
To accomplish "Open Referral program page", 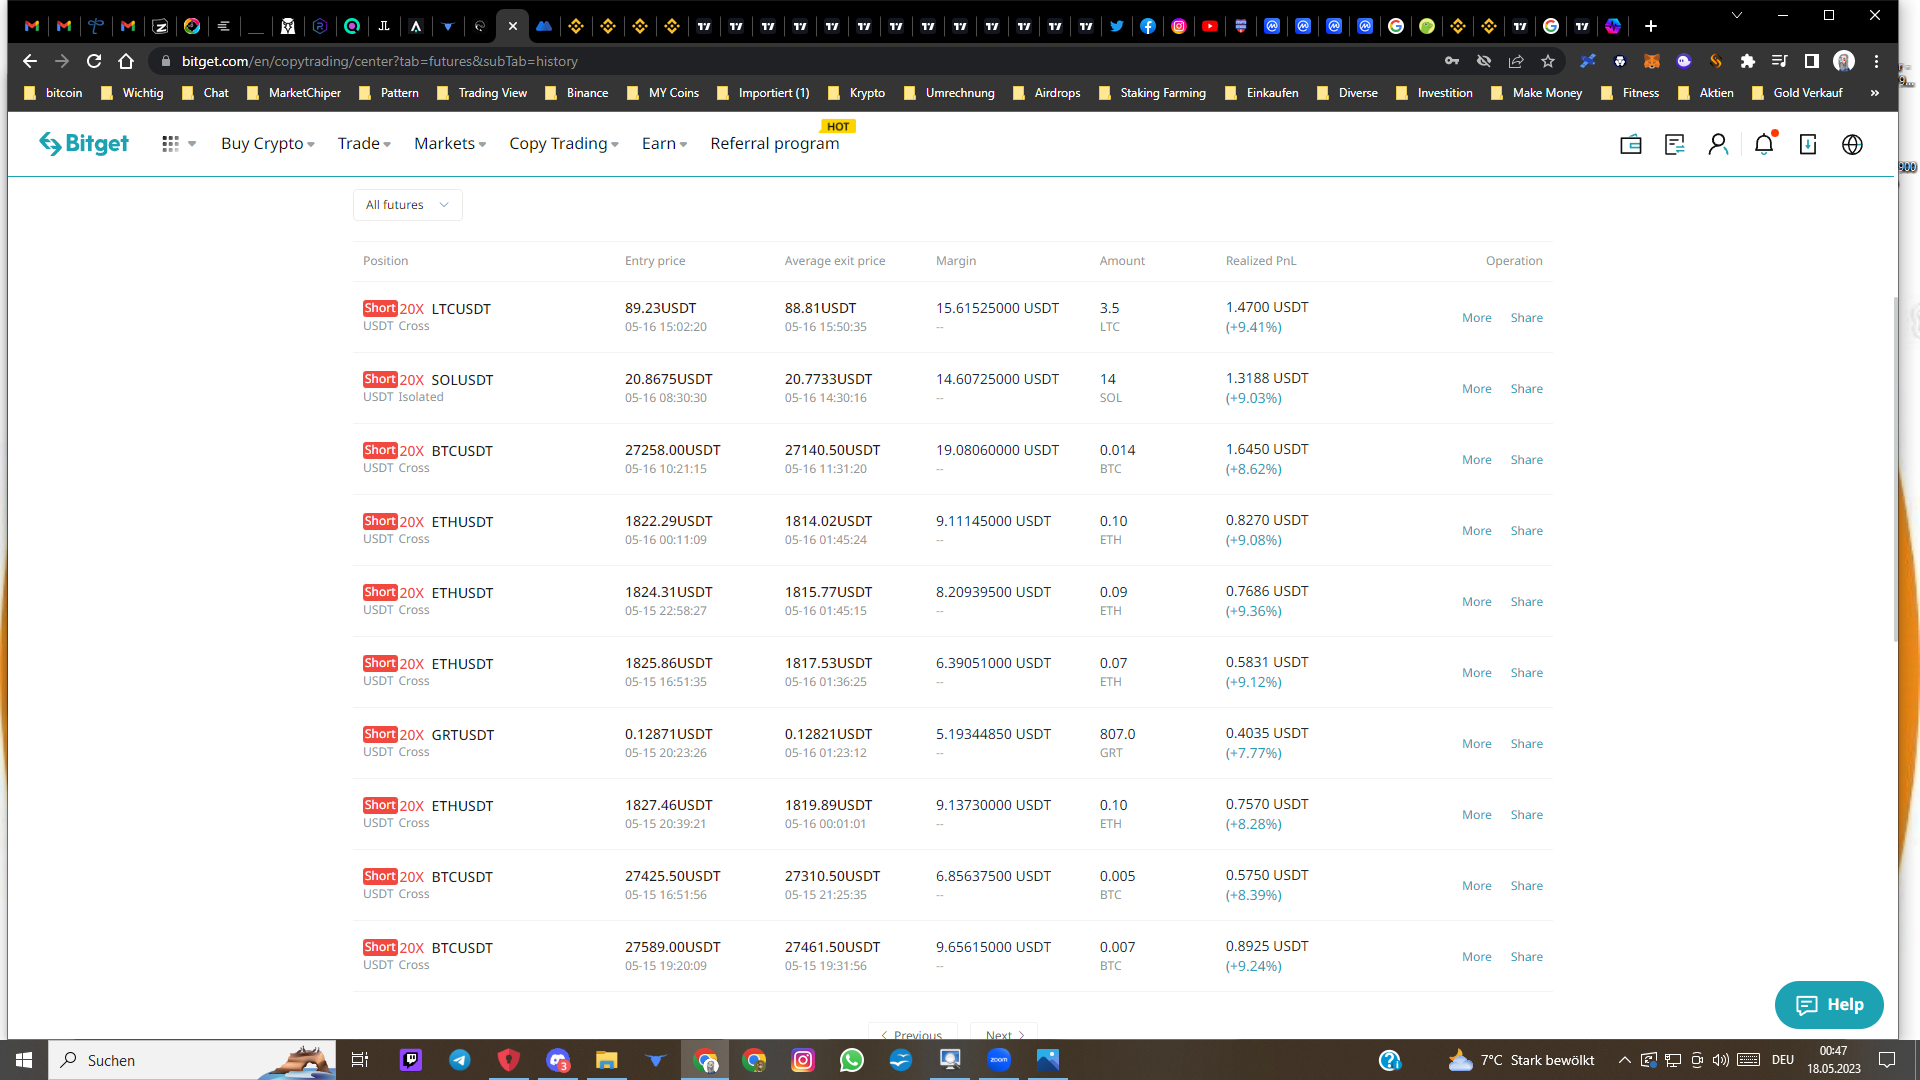I will (775, 144).
